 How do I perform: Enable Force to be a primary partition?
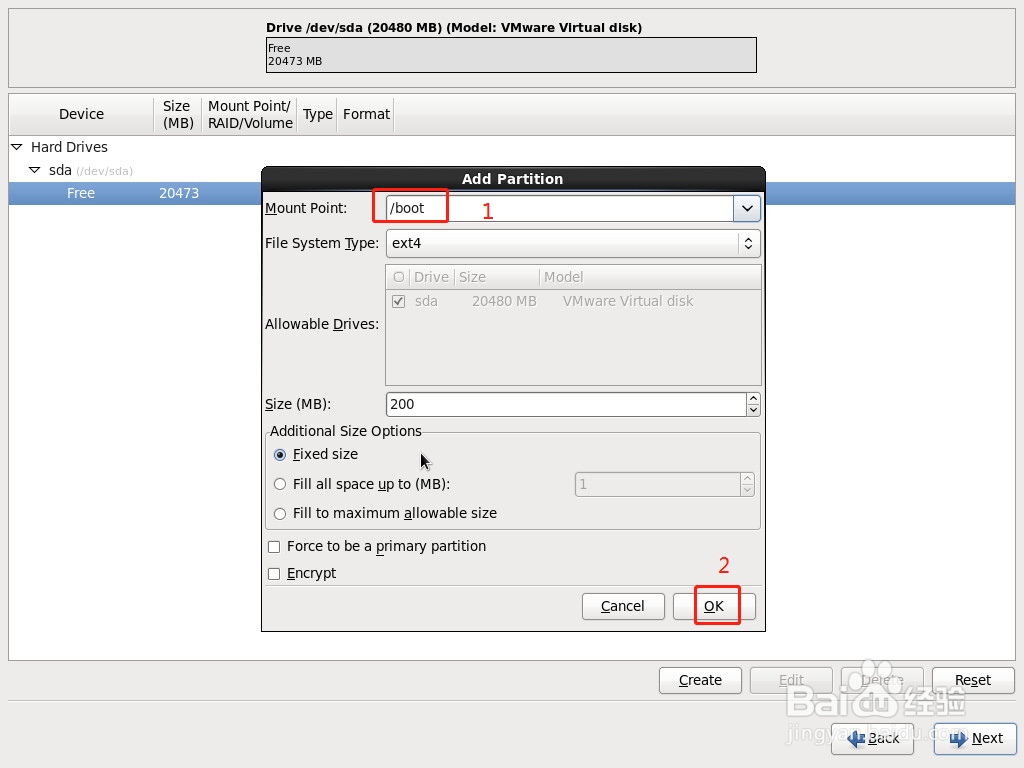274,547
